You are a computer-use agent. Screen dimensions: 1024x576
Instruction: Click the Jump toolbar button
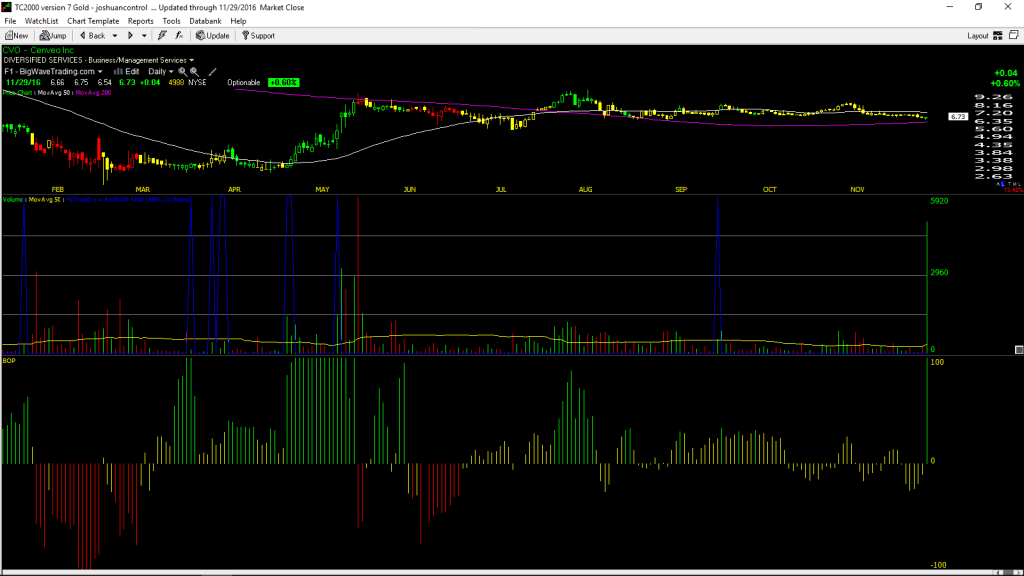coord(53,36)
